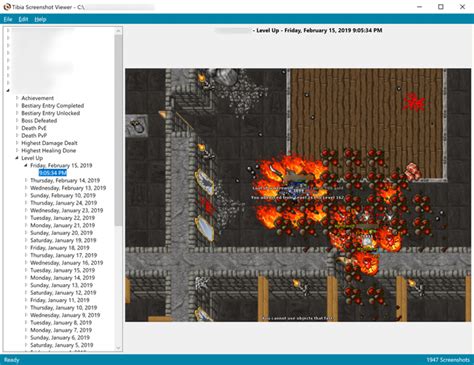Select Thursday, January 24, 2019
This screenshot has height=365, width=474.
coord(64,203)
